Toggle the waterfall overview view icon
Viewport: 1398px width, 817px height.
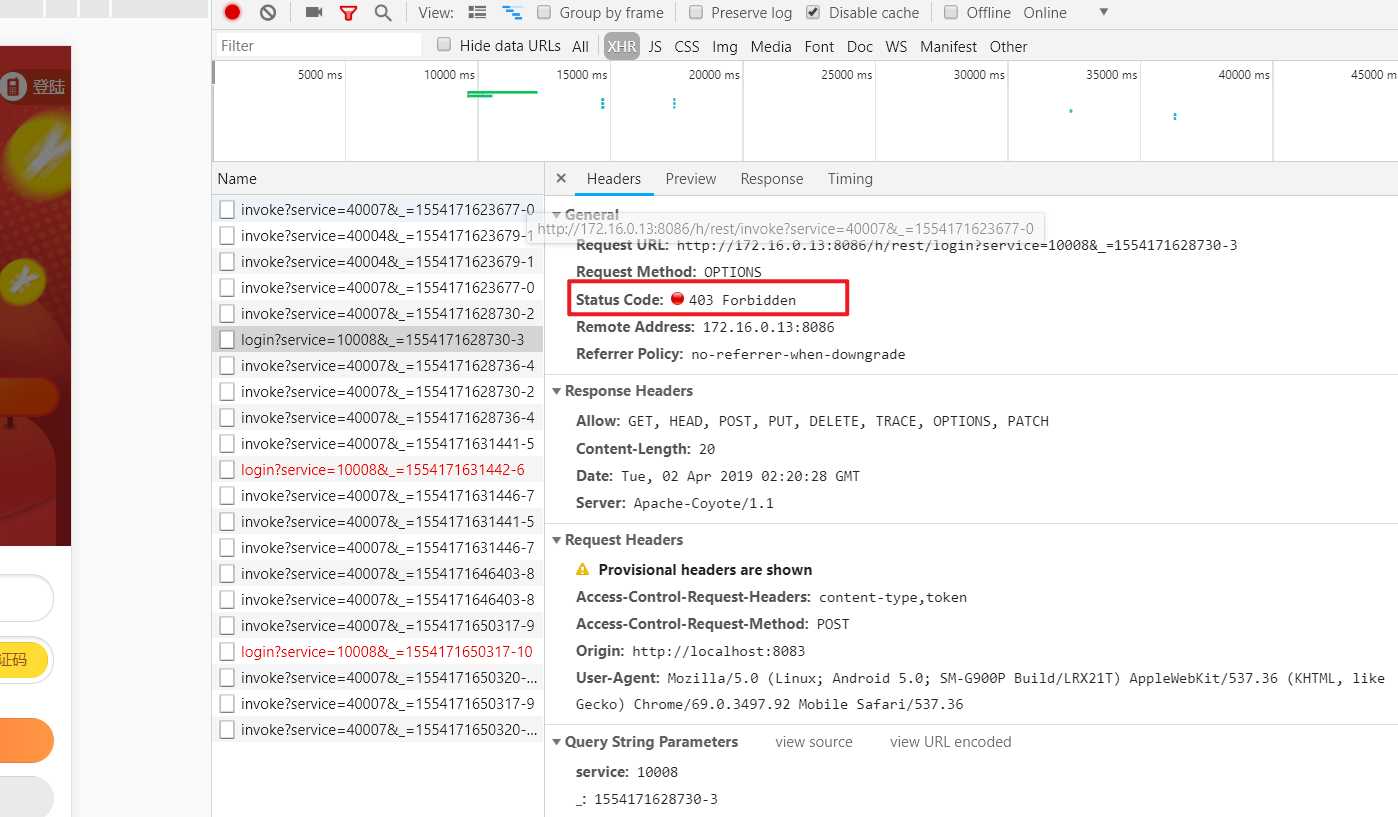coord(512,13)
